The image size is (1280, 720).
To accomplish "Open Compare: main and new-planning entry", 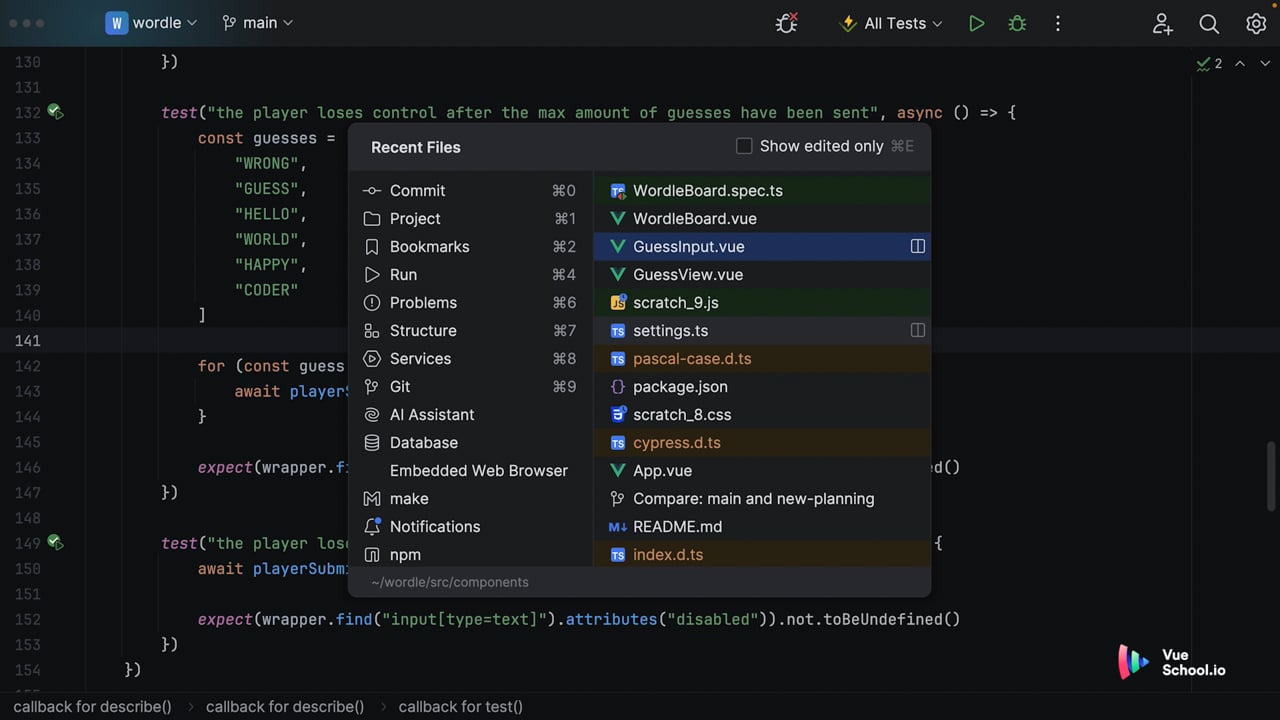I will click(x=762, y=498).
